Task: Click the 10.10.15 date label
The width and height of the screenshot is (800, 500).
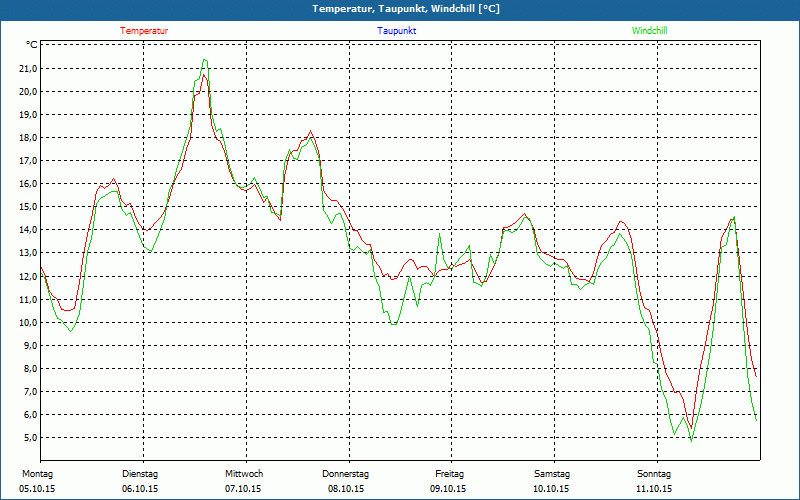Action: coord(551,489)
